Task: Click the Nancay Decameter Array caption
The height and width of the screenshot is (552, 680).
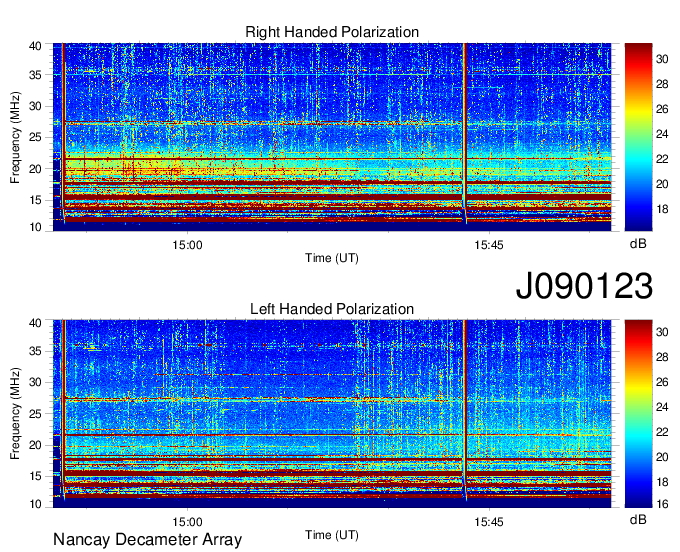Action: click(x=147, y=540)
